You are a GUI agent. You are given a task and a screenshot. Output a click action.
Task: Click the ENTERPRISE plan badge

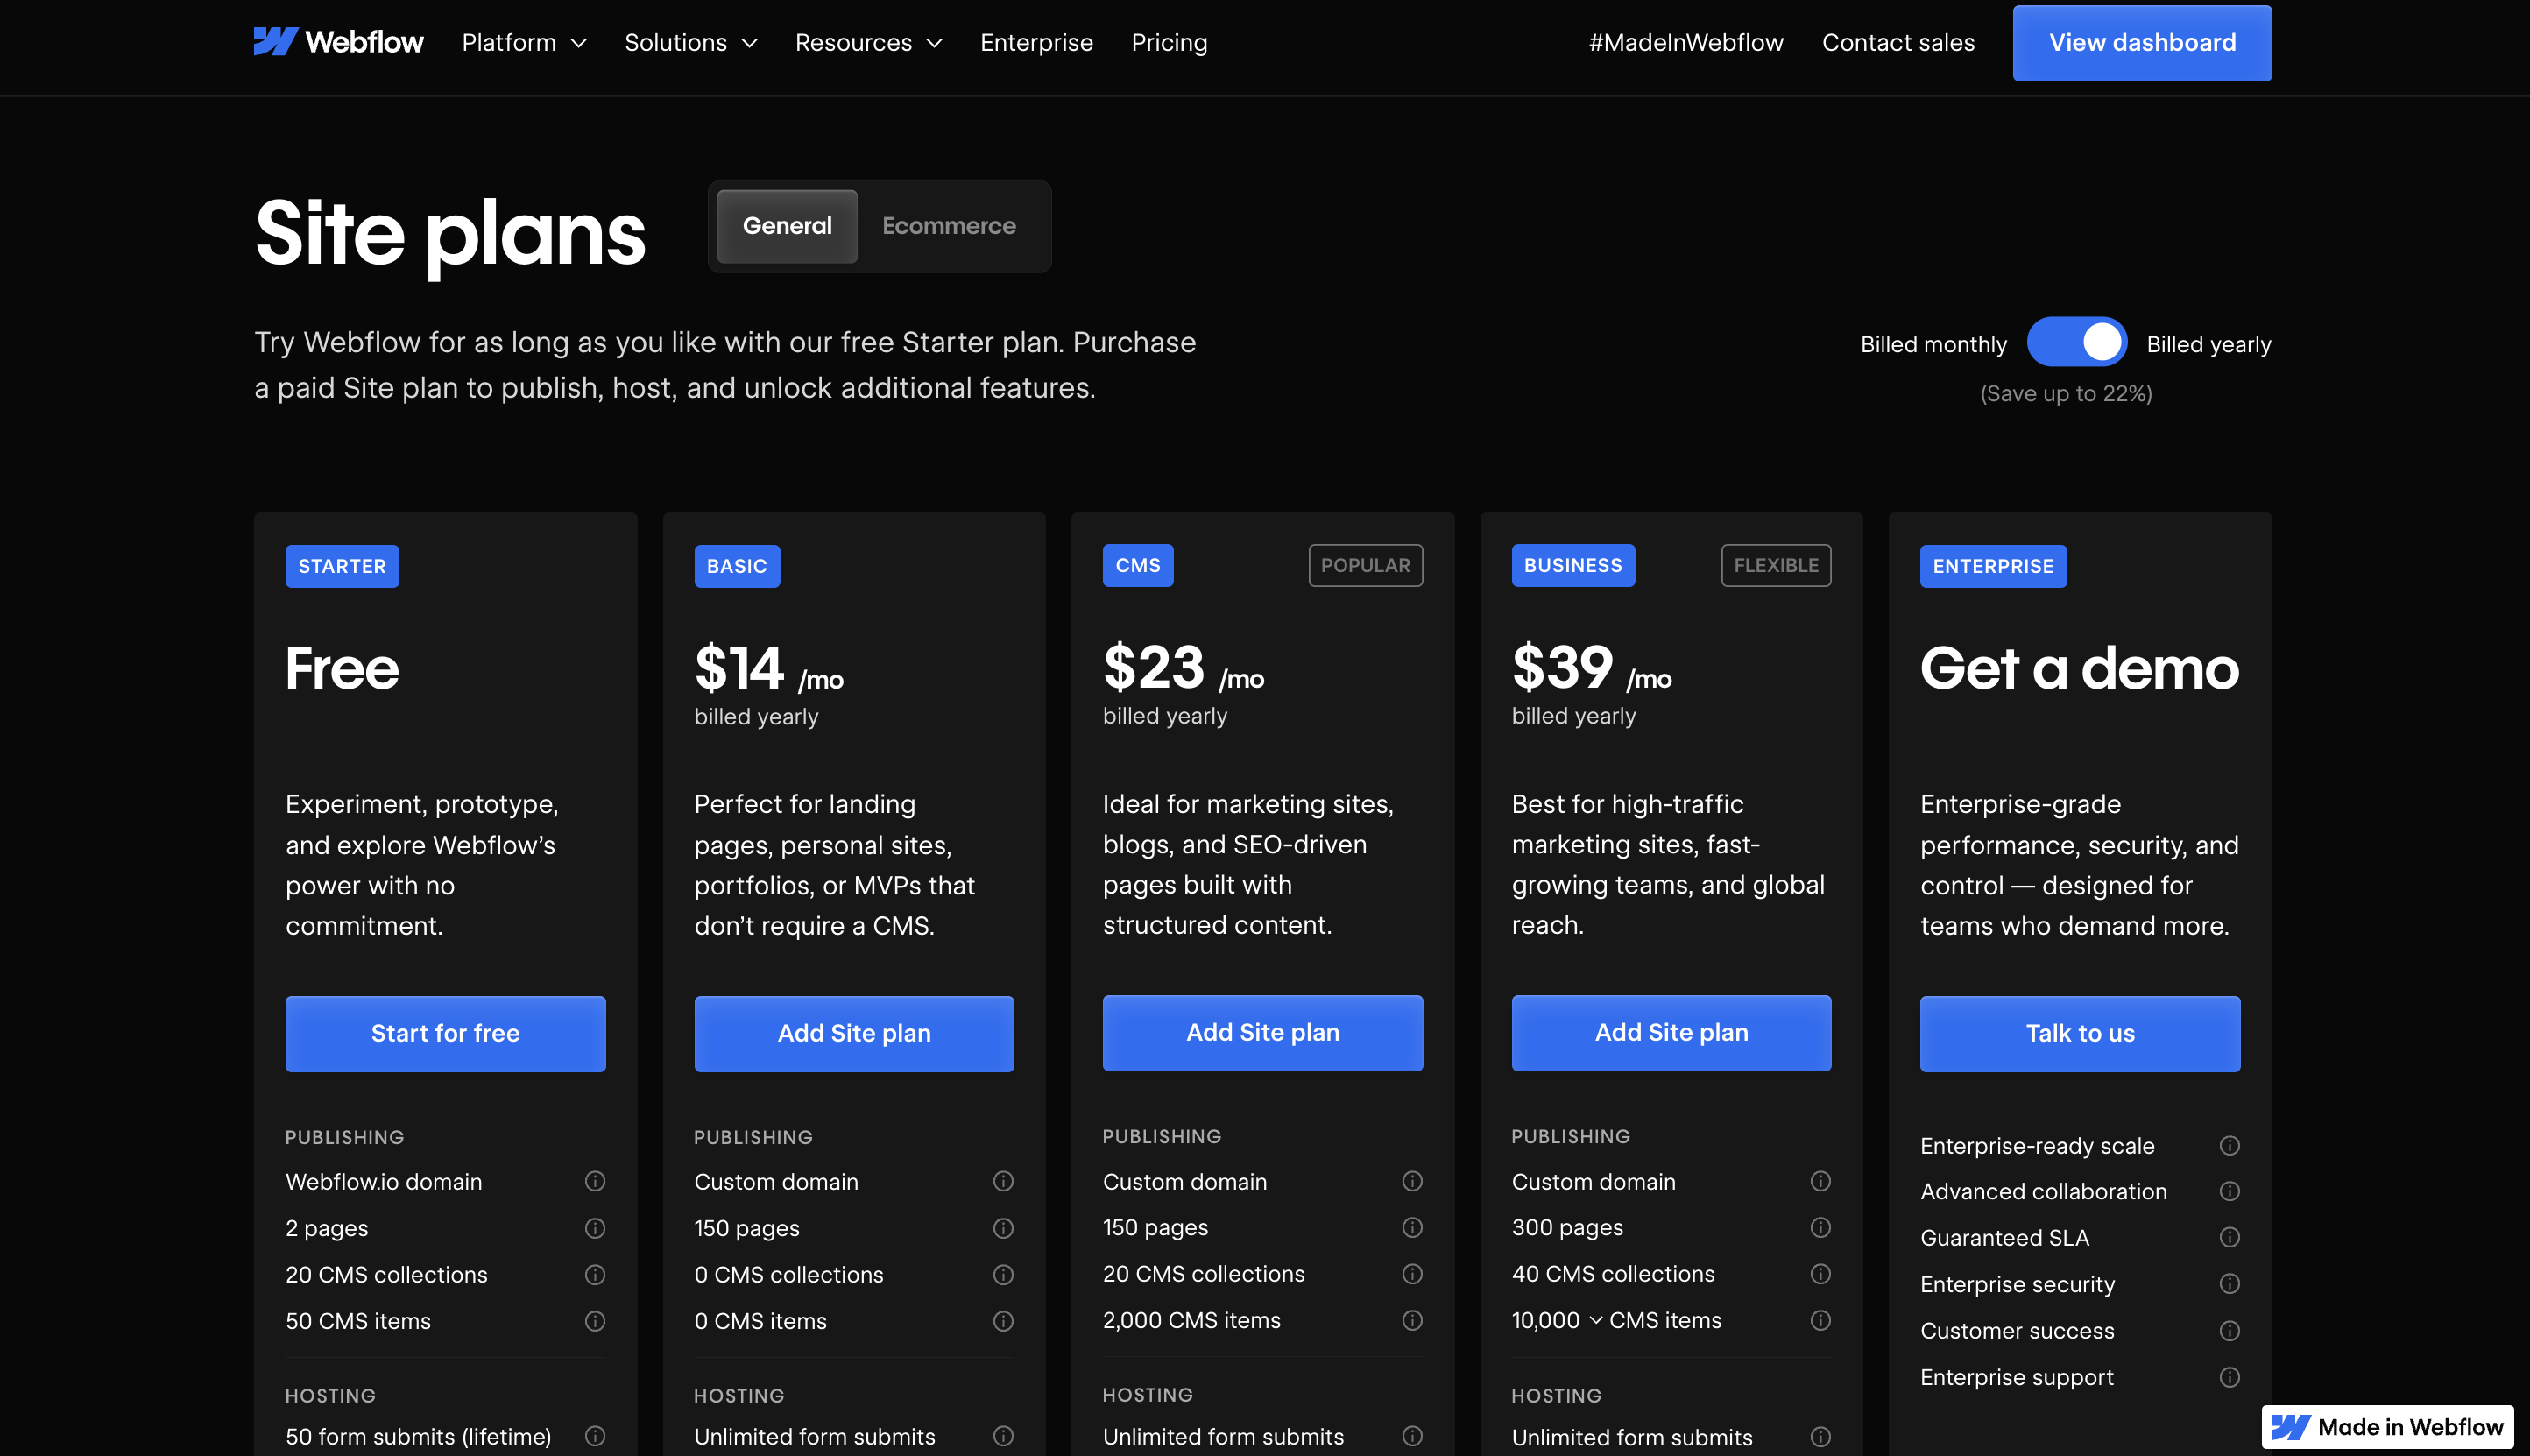click(x=1993, y=566)
